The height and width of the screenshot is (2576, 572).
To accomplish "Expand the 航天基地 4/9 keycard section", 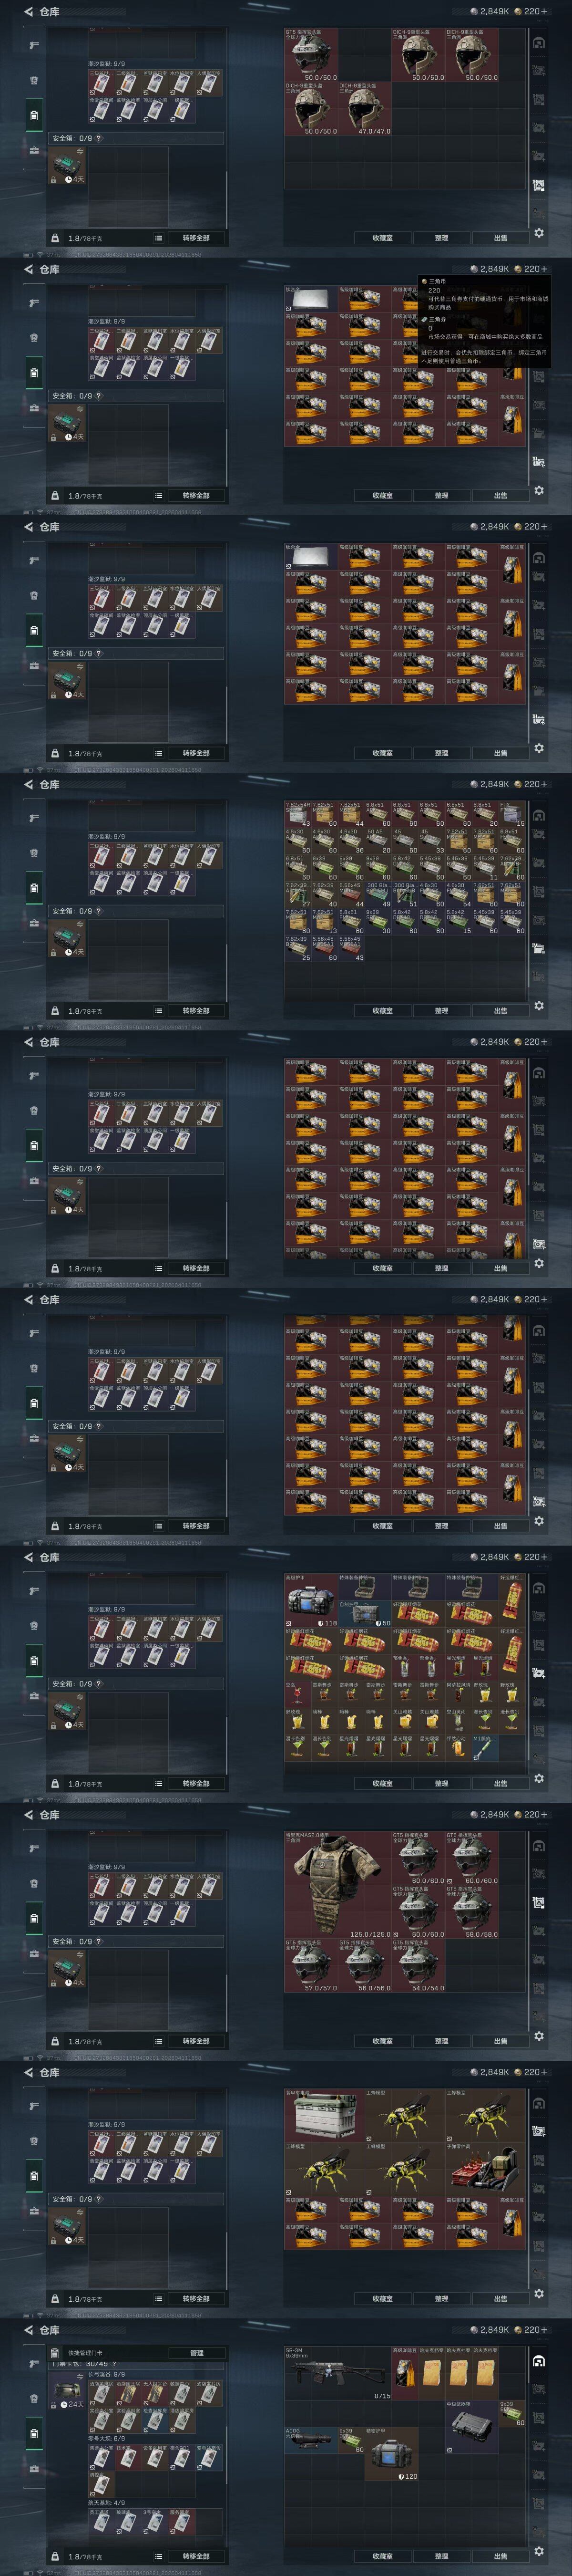I will [106, 2503].
